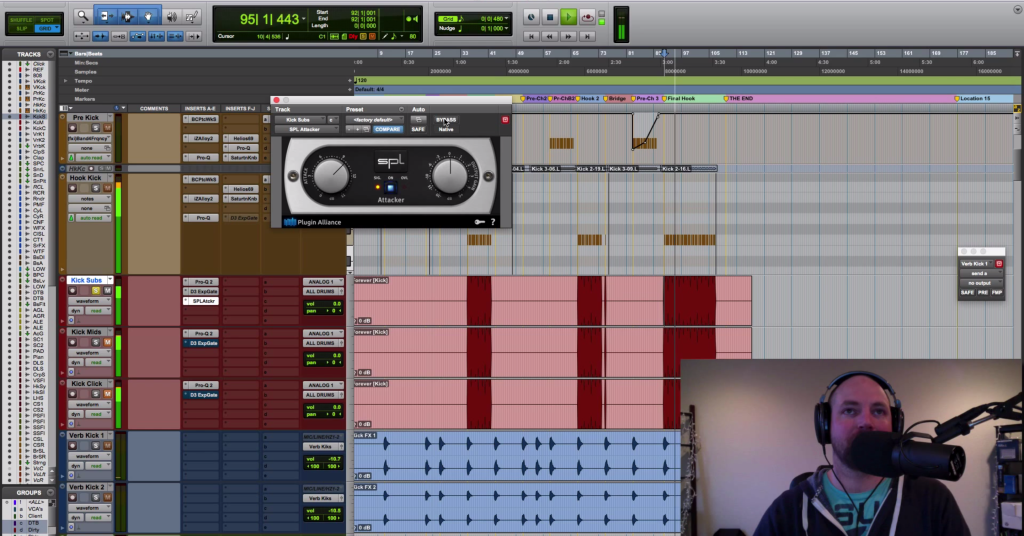Record-enable the Verb Kick 2 track
Screen dimensions: 1024x536
click(x=73, y=497)
